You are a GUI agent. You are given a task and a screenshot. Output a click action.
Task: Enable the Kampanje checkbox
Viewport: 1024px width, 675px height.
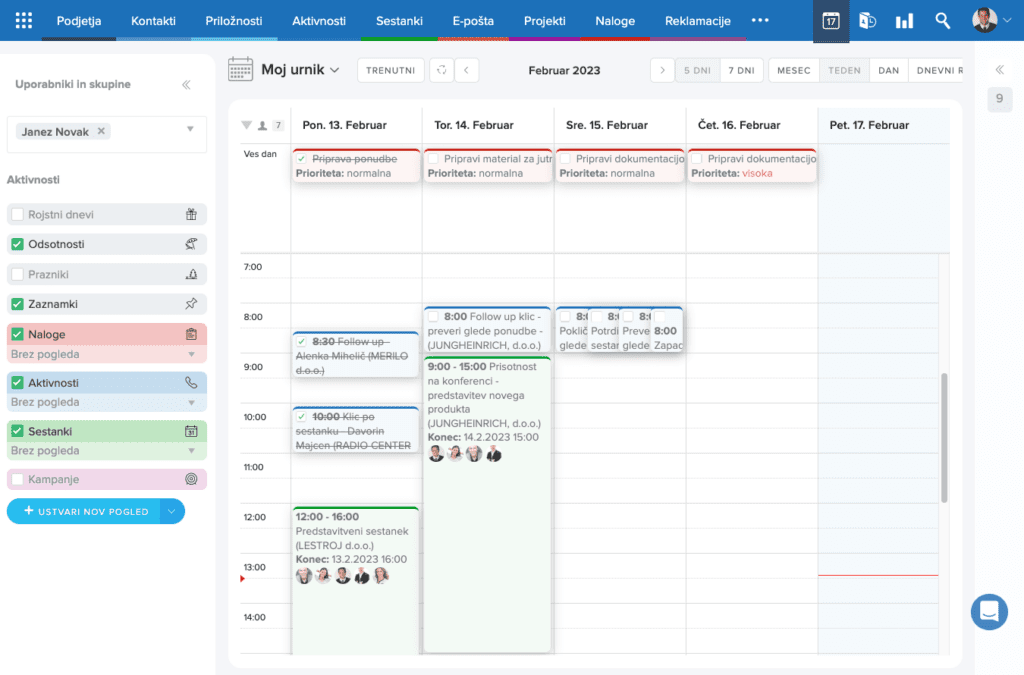pyautogui.click(x=18, y=479)
